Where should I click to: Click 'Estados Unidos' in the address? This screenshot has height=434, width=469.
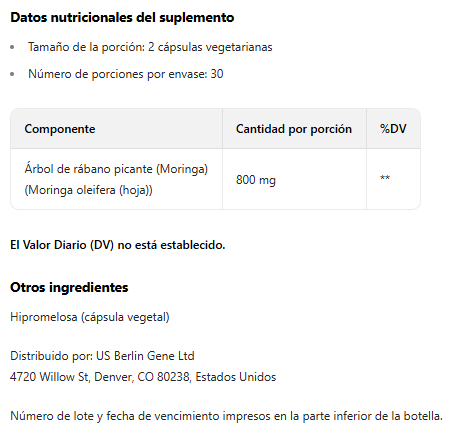[236, 377]
